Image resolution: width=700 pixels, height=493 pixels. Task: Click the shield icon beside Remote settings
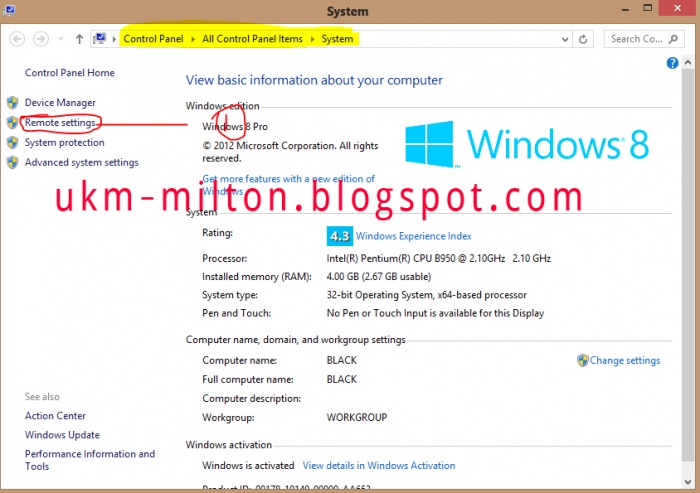[x=12, y=123]
